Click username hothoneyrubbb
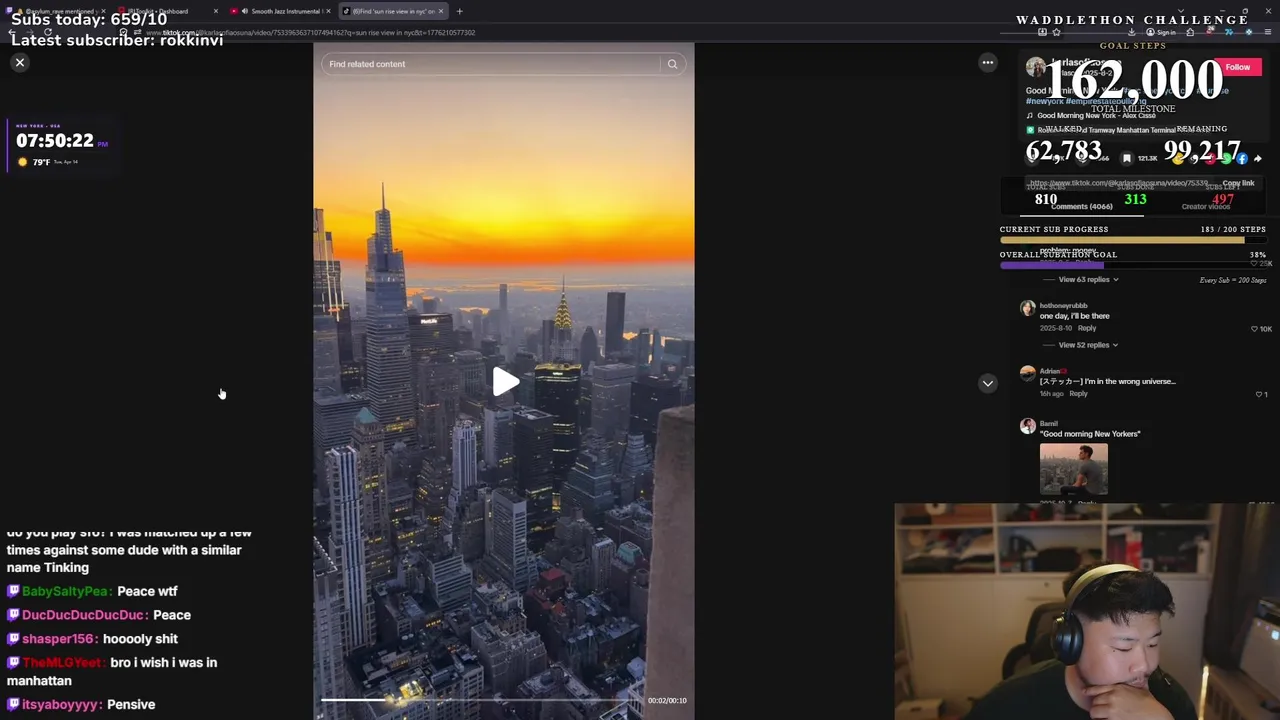This screenshot has height=720, width=1280. pos(1063,306)
